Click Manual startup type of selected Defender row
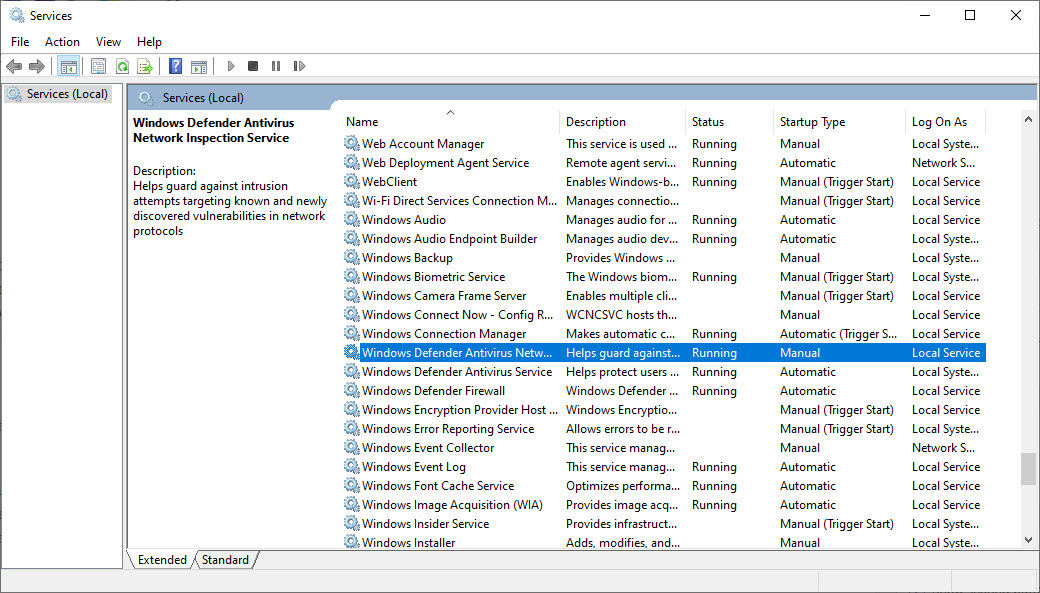 tap(800, 353)
